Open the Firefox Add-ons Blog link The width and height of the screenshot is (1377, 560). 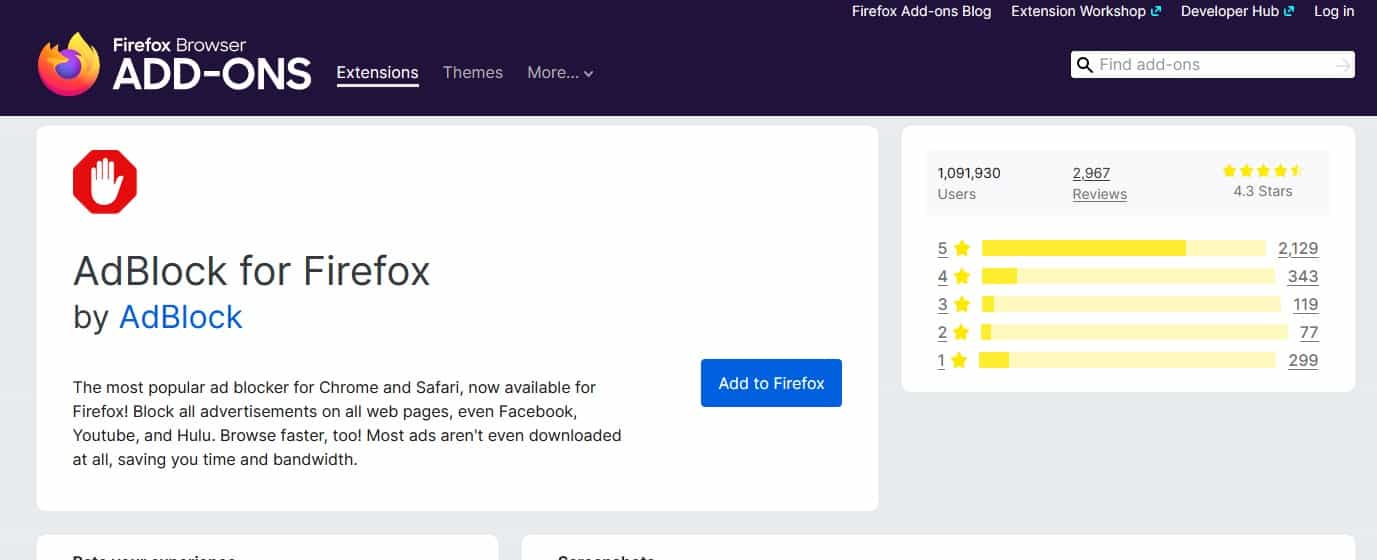click(921, 11)
